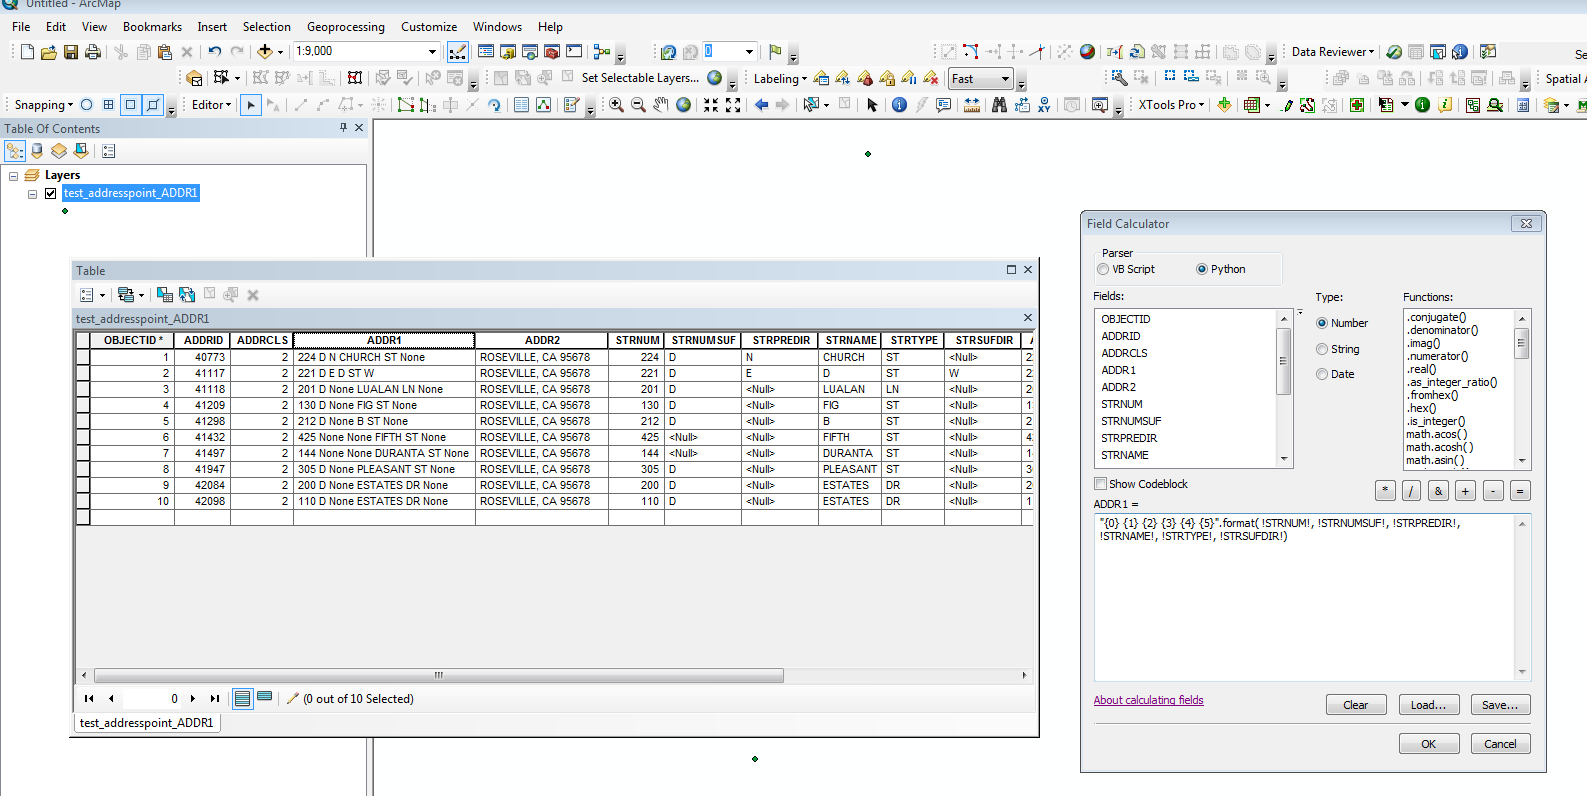This screenshot has height=796, width=1587.
Task: Open the map scale 1:9,000 dropdown
Action: [x=432, y=52]
